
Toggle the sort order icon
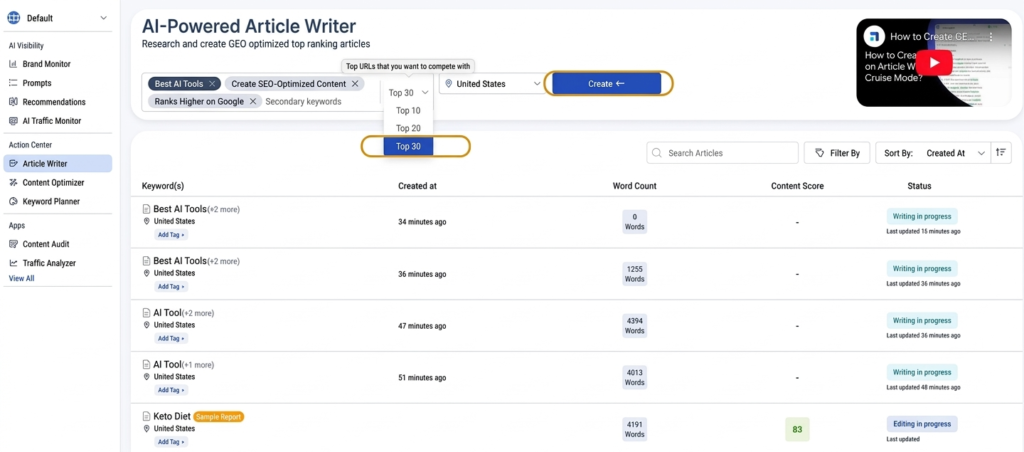(1000, 153)
